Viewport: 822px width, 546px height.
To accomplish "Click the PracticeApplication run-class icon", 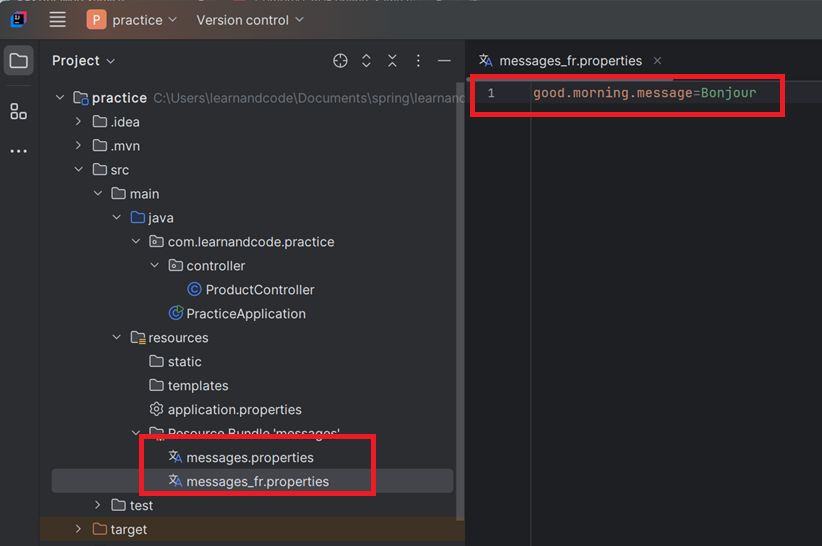I will [x=176, y=313].
